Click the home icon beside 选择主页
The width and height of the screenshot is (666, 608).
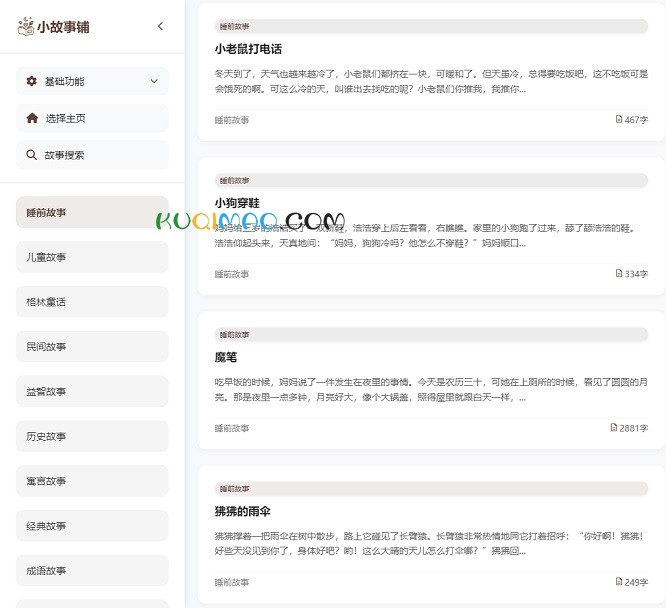(x=32, y=118)
